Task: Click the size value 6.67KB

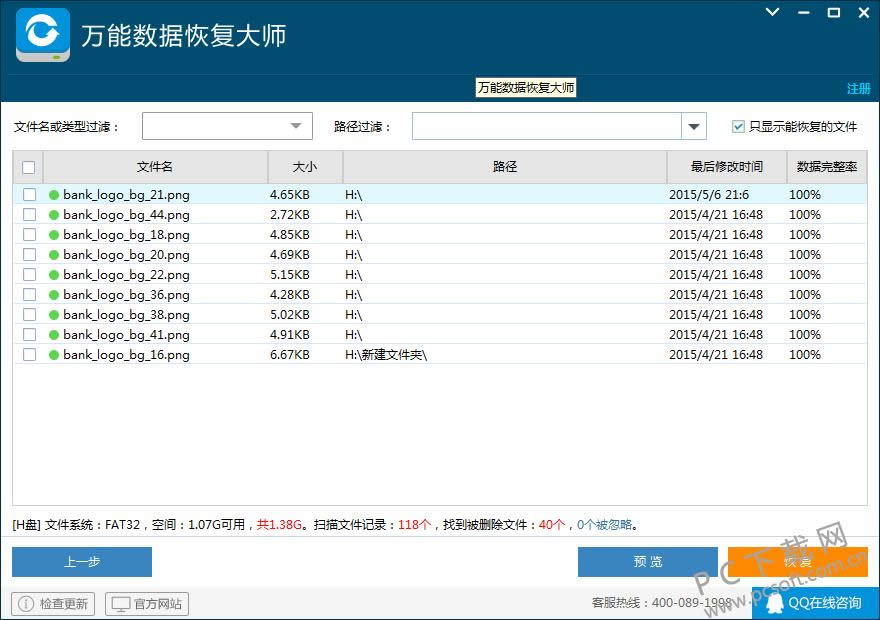Action: coord(290,355)
